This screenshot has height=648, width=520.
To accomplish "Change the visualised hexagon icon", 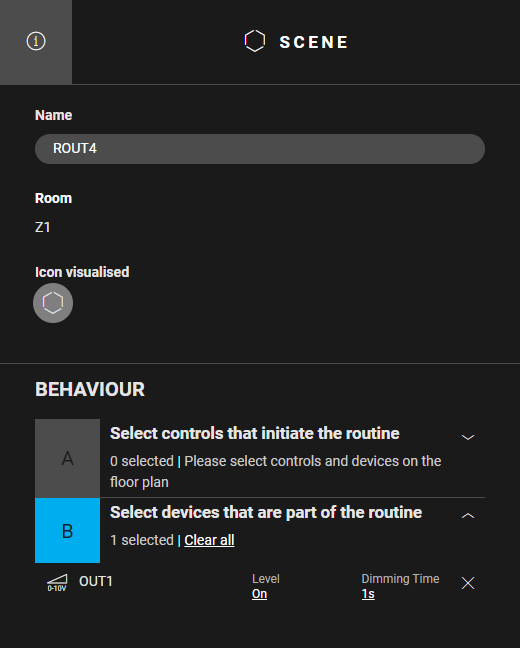I will tap(53, 303).
